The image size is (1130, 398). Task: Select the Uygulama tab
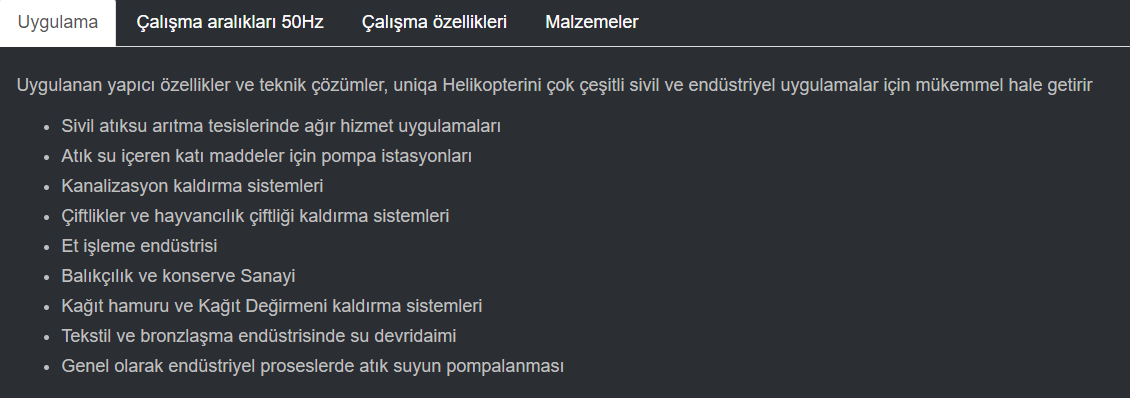58,22
